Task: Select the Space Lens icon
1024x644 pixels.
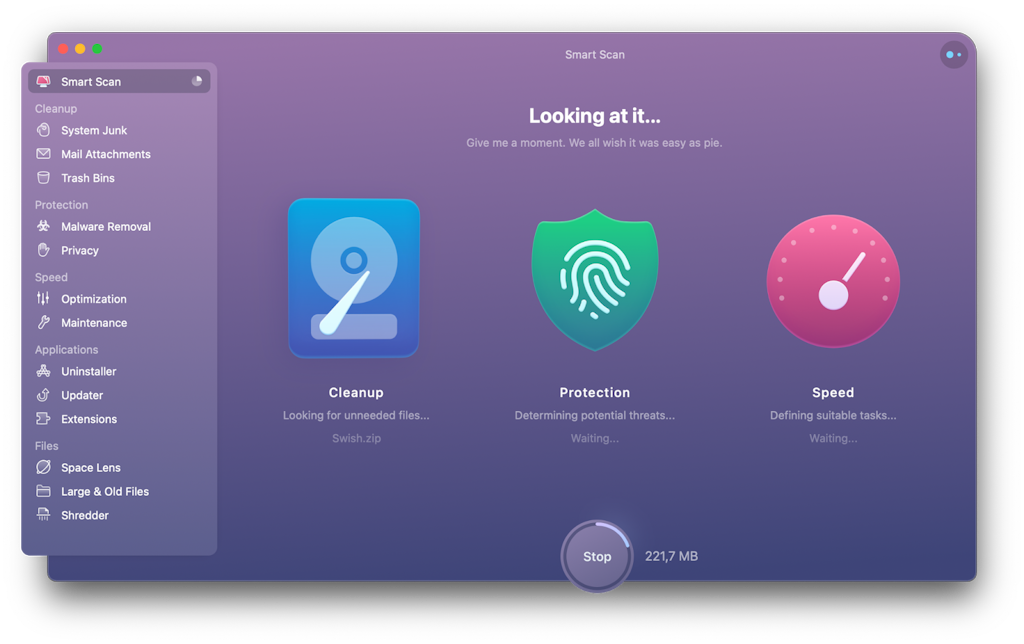Action: tap(43, 467)
